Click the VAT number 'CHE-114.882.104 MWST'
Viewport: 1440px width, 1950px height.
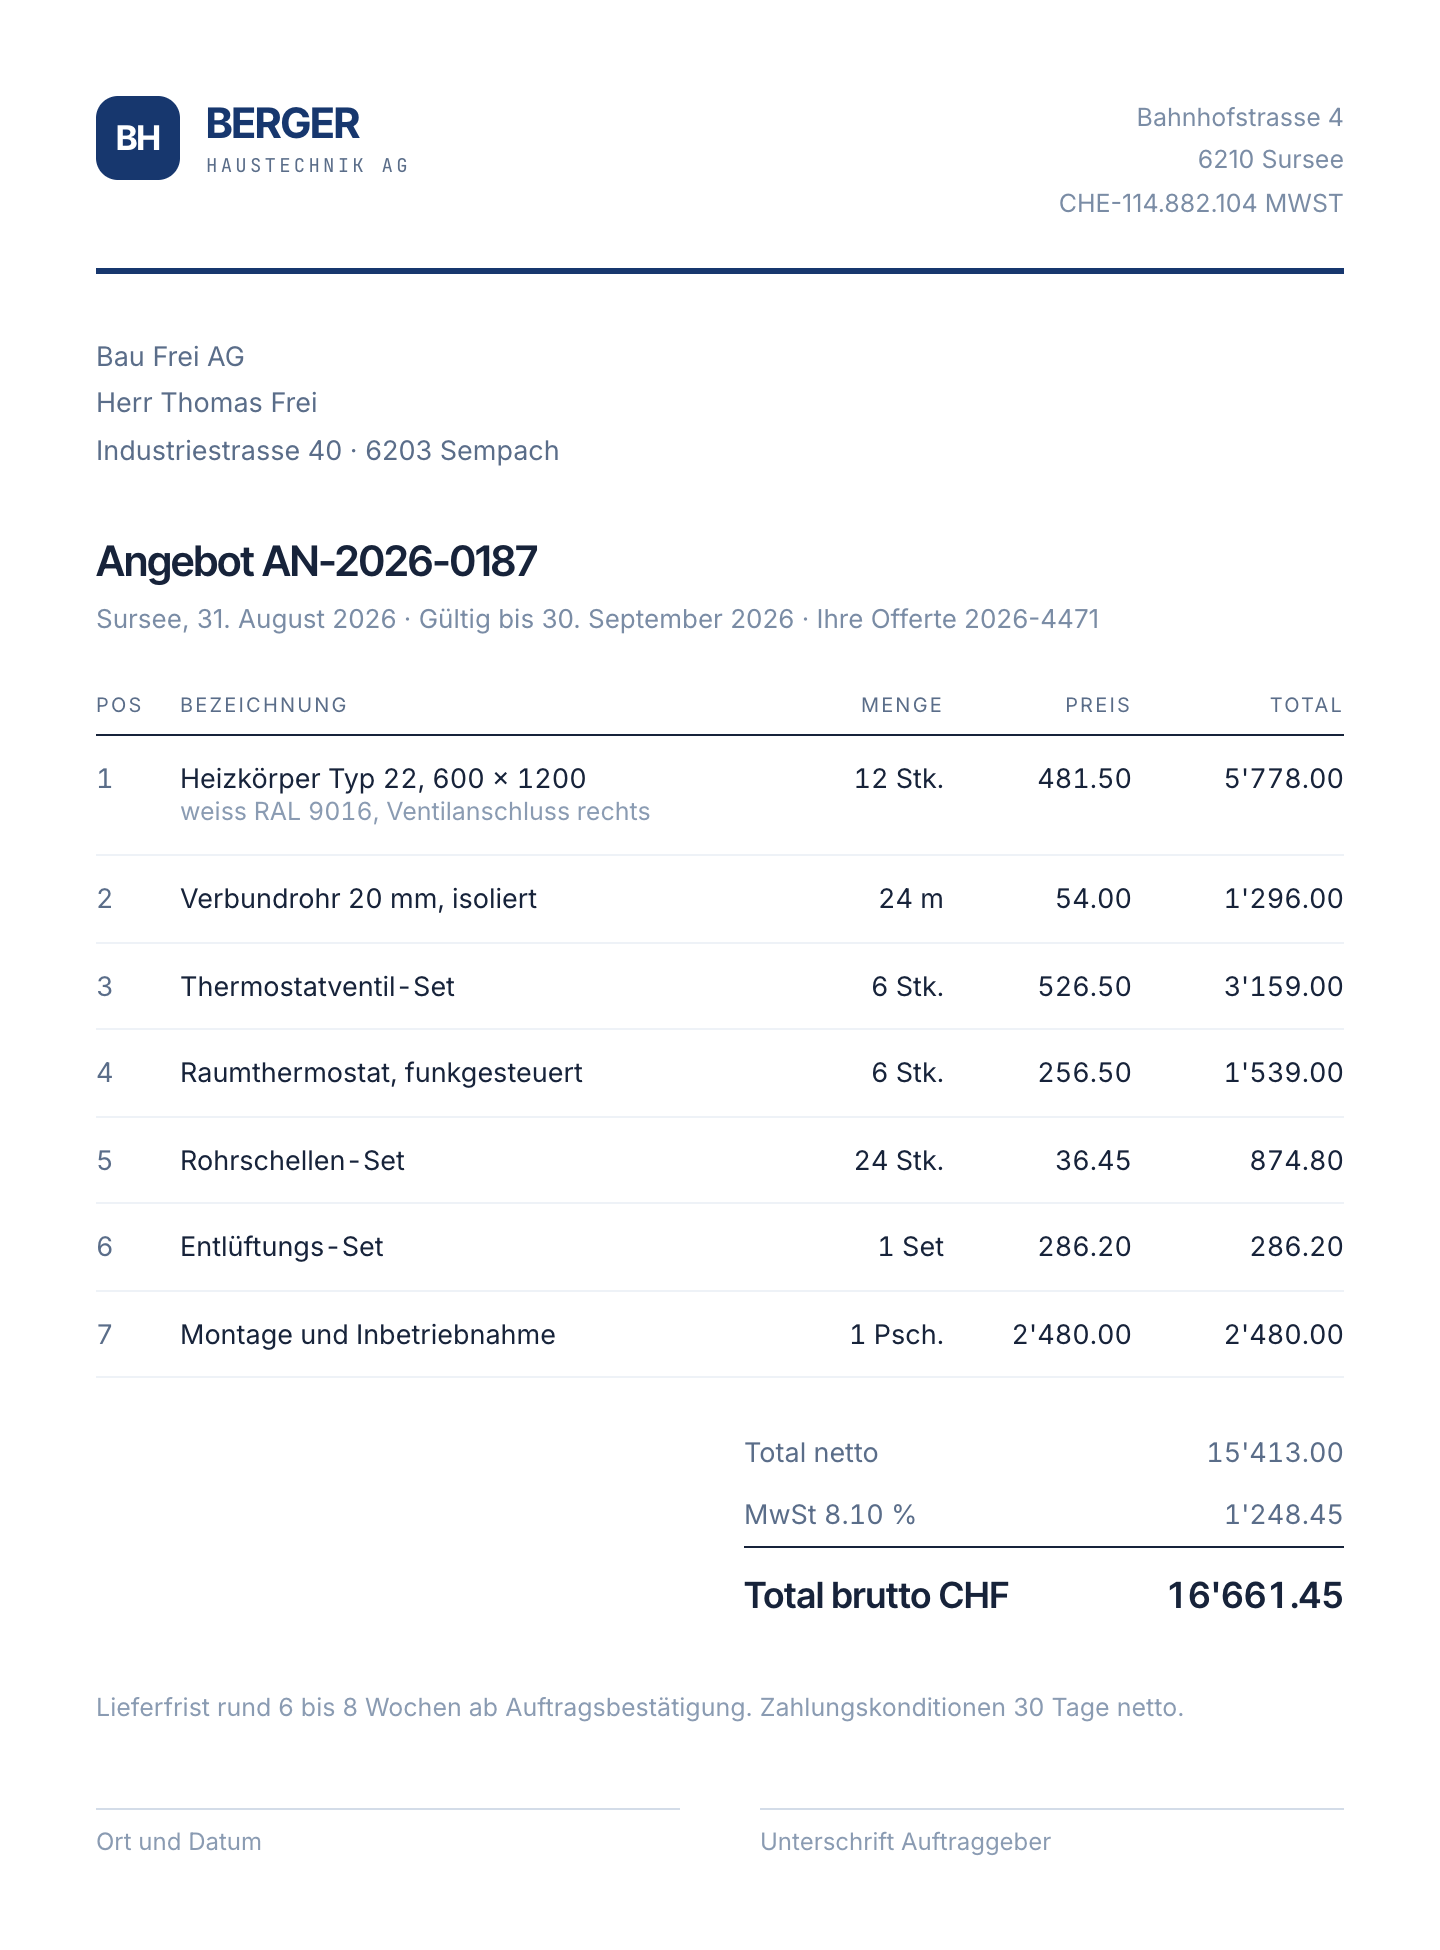tap(1201, 204)
